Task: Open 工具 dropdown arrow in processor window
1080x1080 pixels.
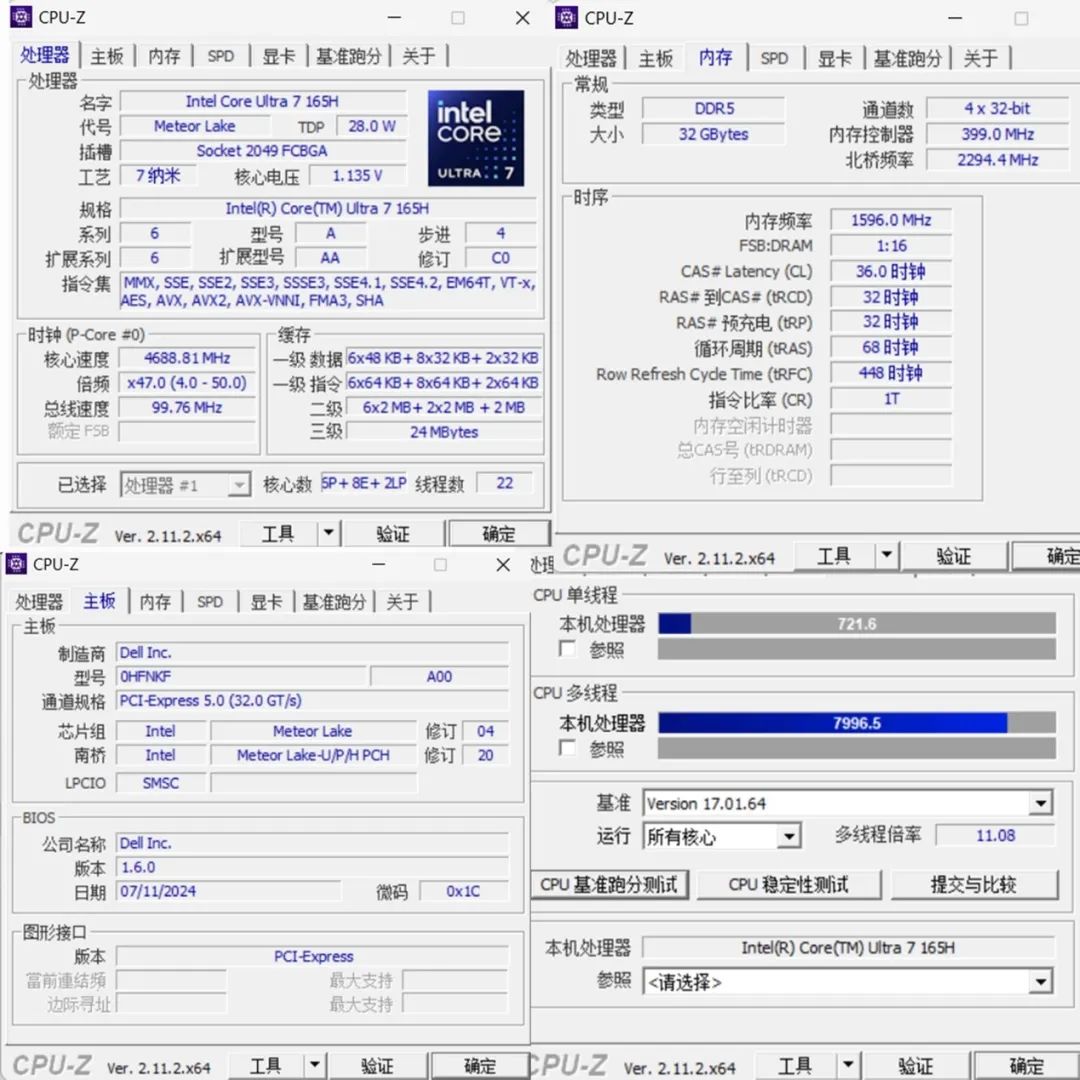Action: pyautogui.click(x=329, y=532)
